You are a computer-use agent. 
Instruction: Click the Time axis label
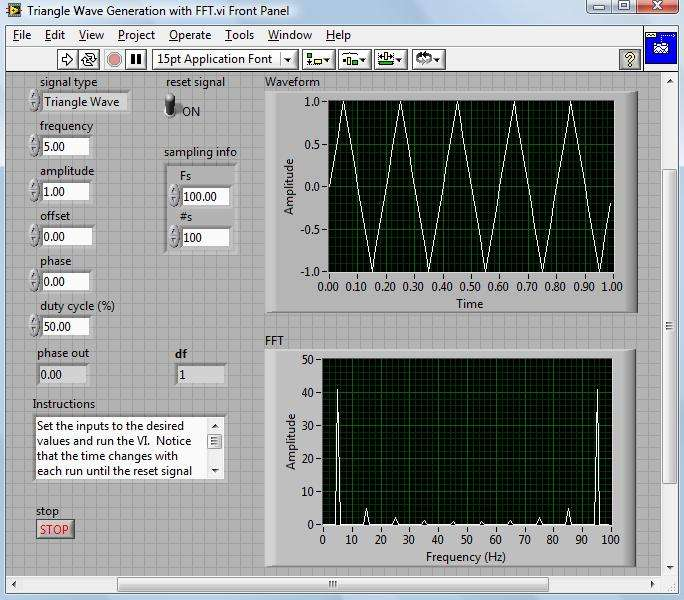469,304
